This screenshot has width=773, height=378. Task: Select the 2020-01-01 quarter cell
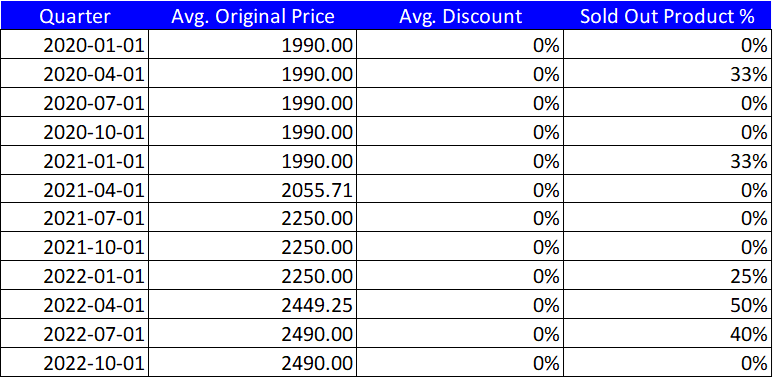click(74, 45)
